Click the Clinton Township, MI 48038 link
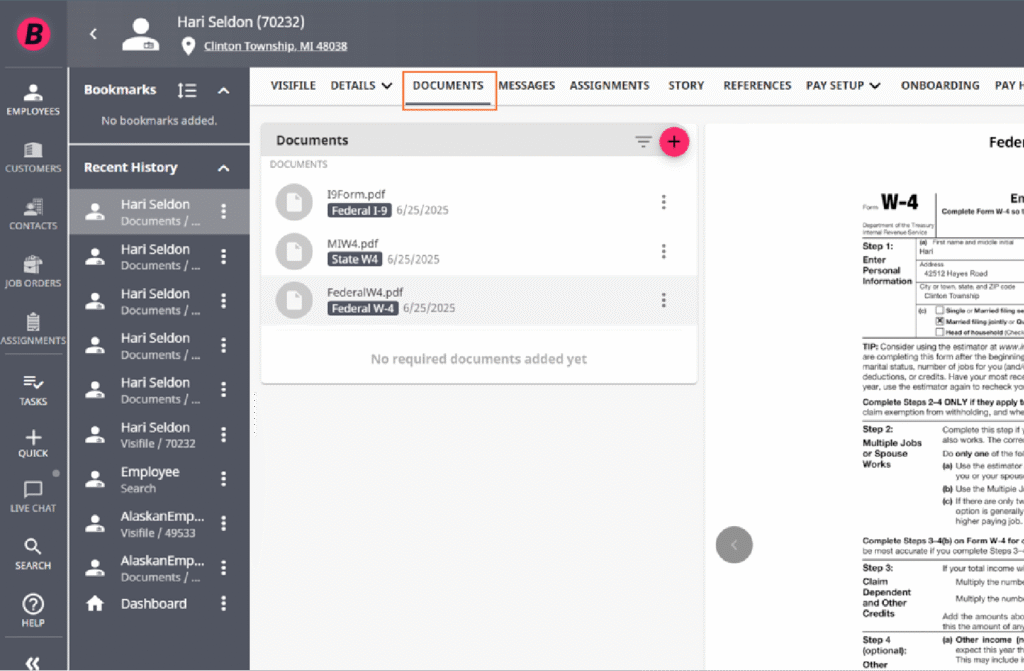1024x671 pixels. pos(275,46)
